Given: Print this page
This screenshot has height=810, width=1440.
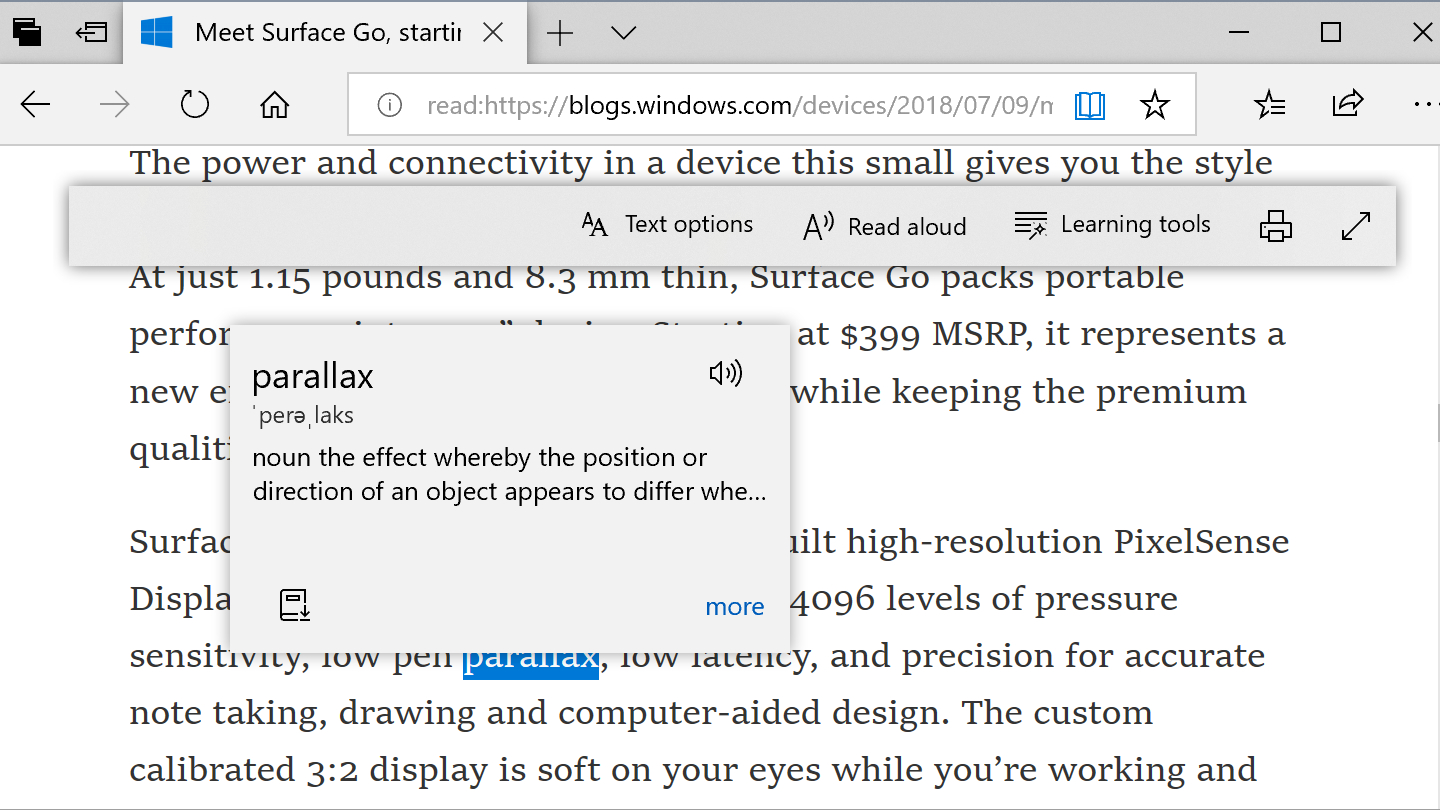Looking at the screenshot, I should [1276, 226].
